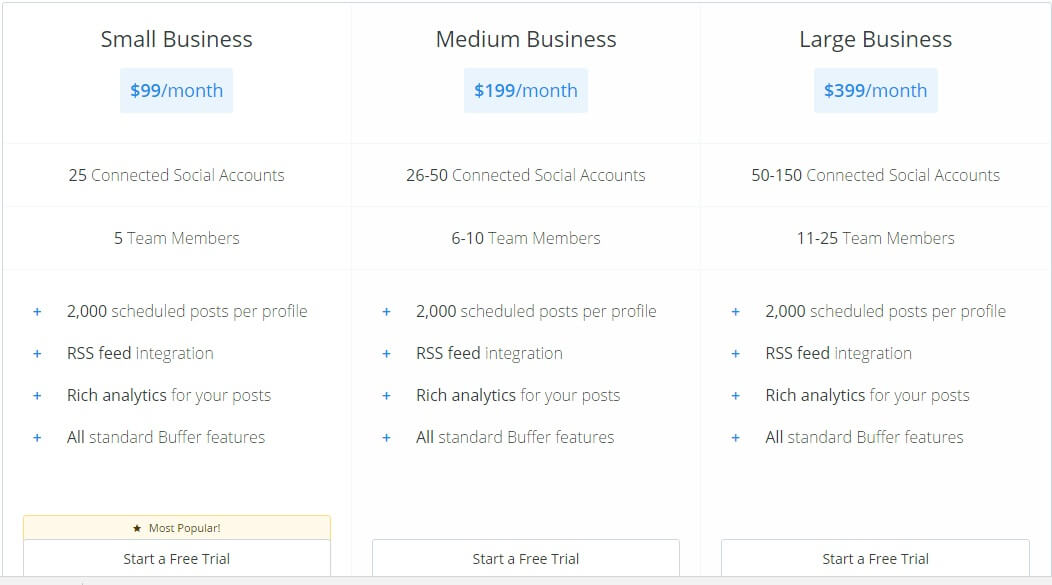The image size is (1052, 585).
Task: Expand Medium Business RSS feed integration plus
Action: pyautogui.click(x=386, y=354)
